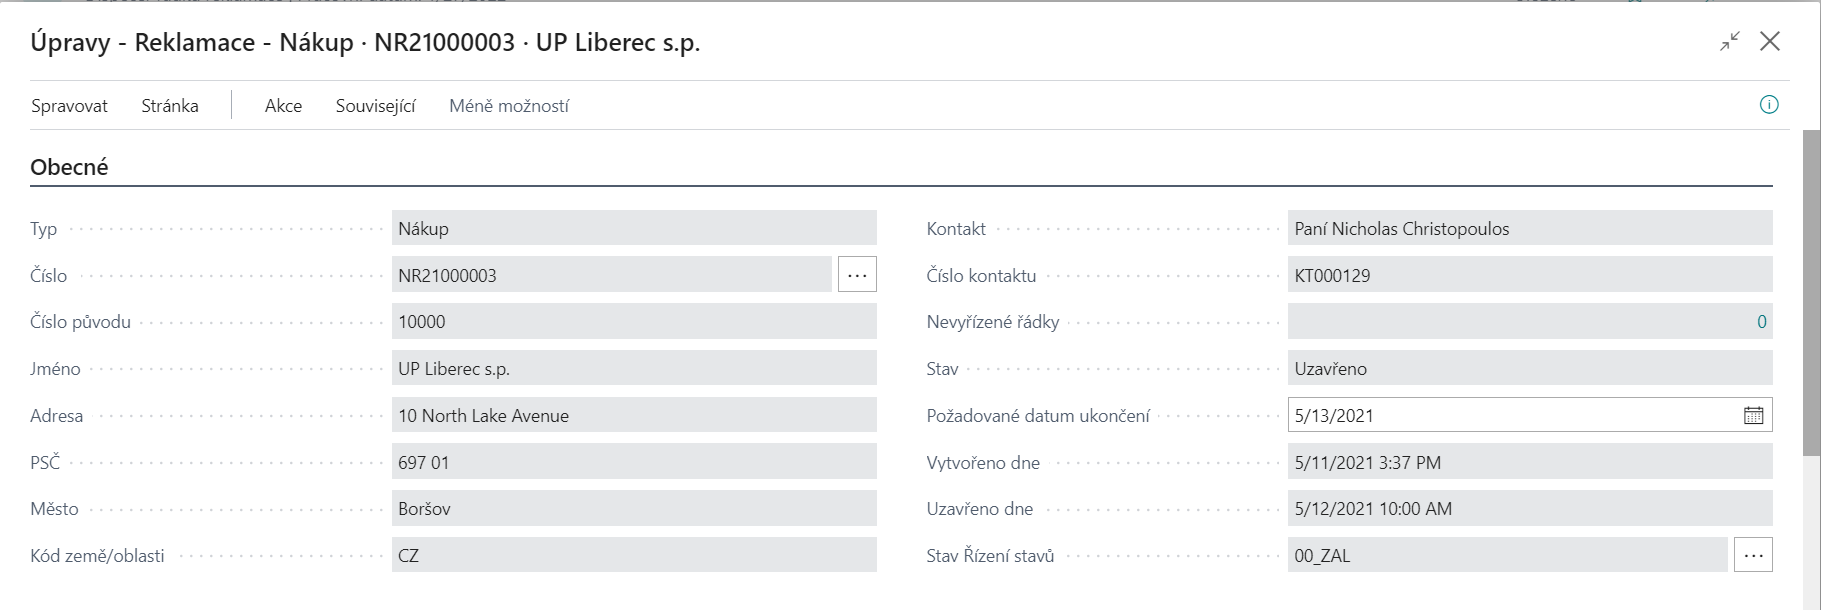The height and width of the screenshot is (610, 1821).
Task: Open the calendar date picker icon
Action: pos(1753,415)
